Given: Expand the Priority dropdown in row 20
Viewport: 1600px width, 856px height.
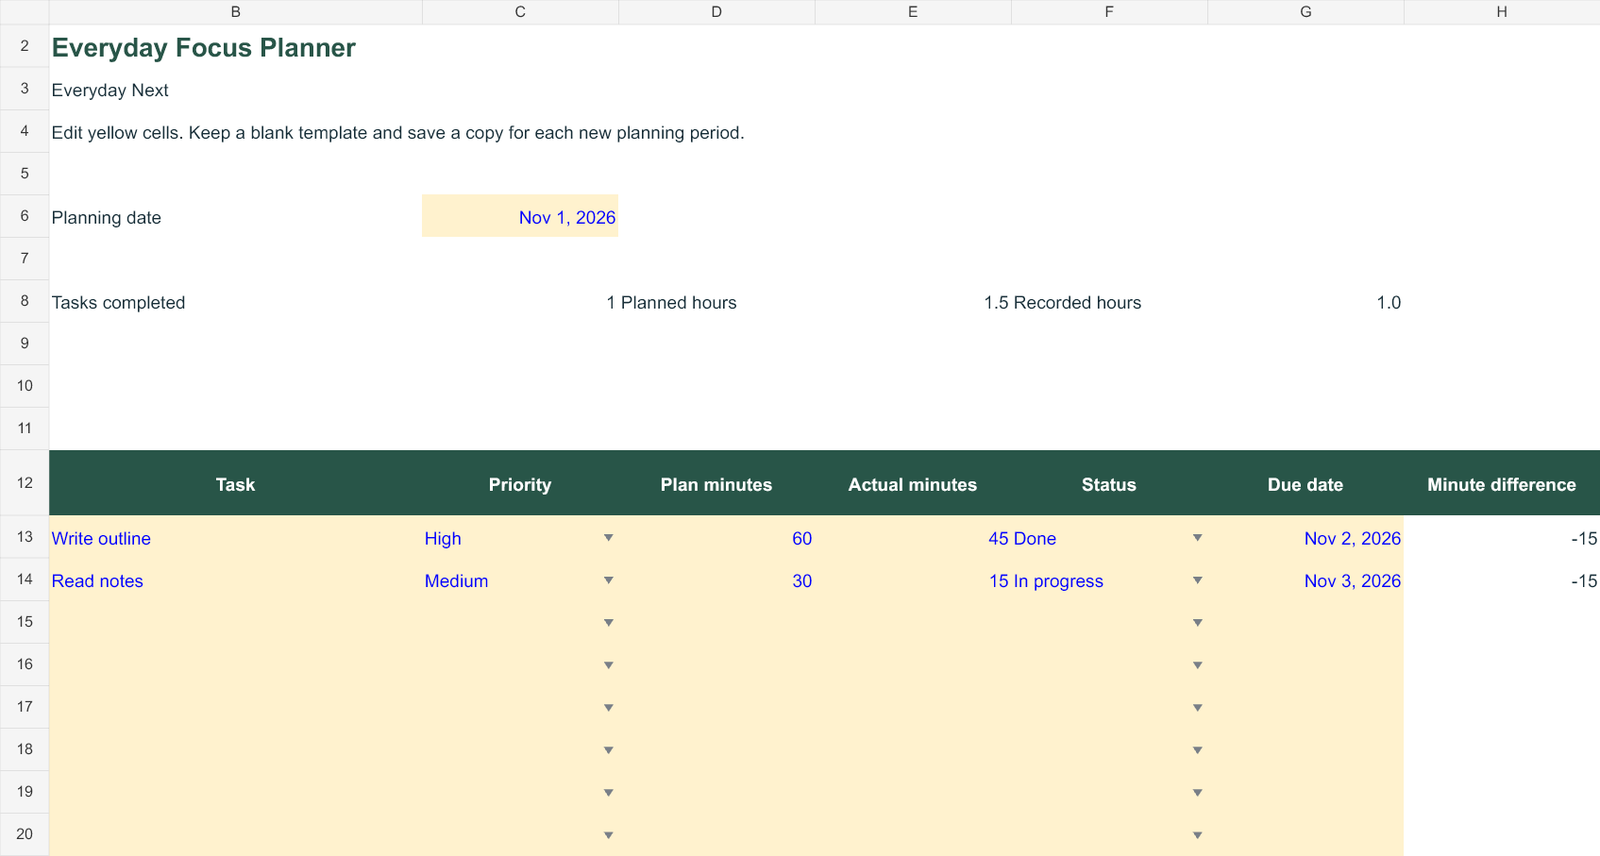Looking at the screenshot, I should pos(608,835).
